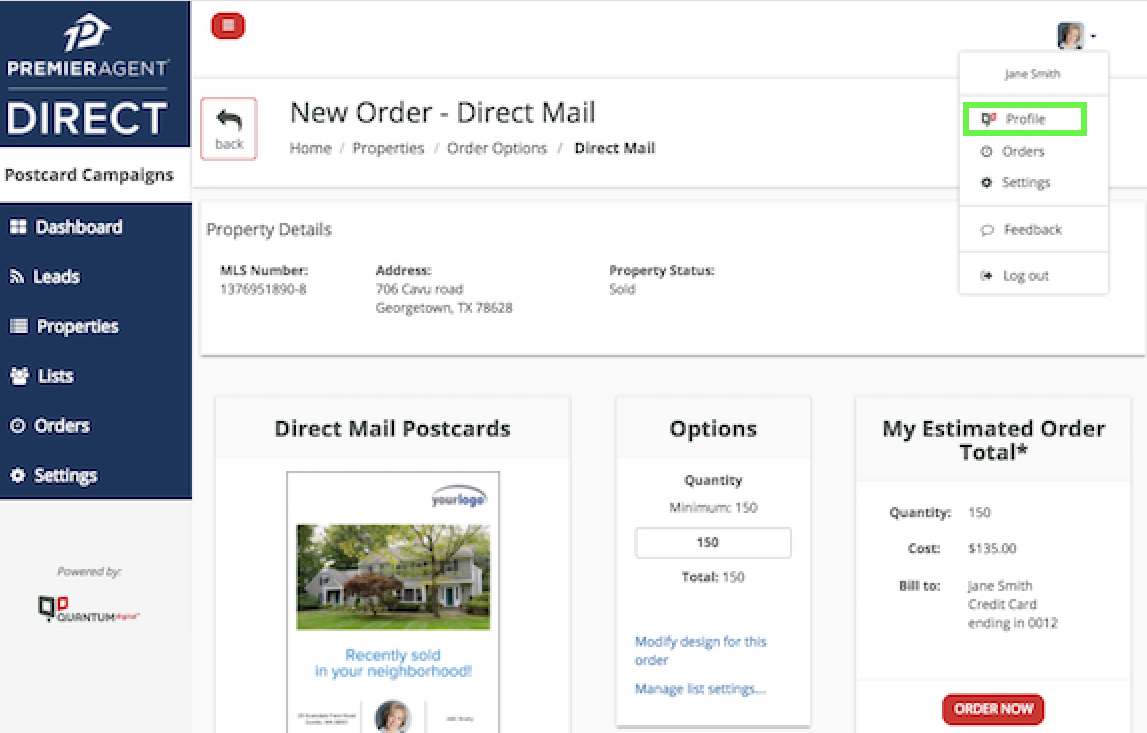Screen dimensions: 1147x733
Task: Open Orders in the sidebar
Action: click(x=61, y=426)
